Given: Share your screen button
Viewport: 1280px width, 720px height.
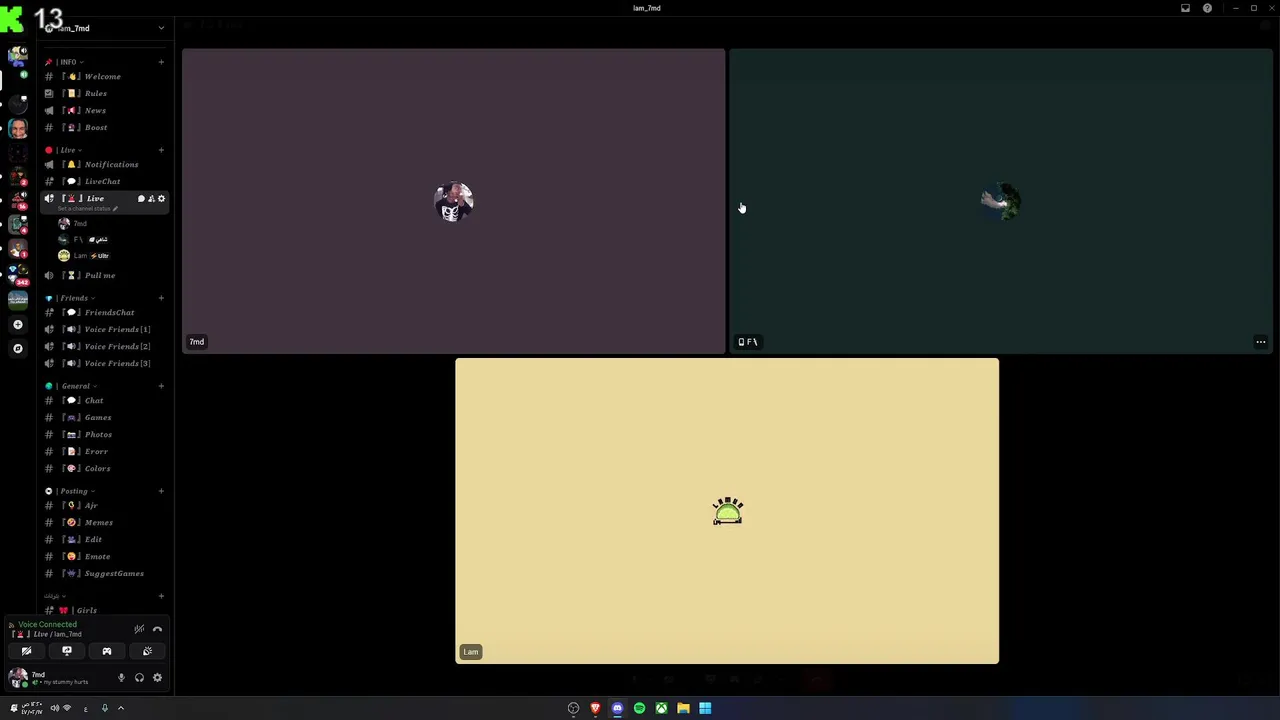Looking at the screenshot, I should click(67, 651).
